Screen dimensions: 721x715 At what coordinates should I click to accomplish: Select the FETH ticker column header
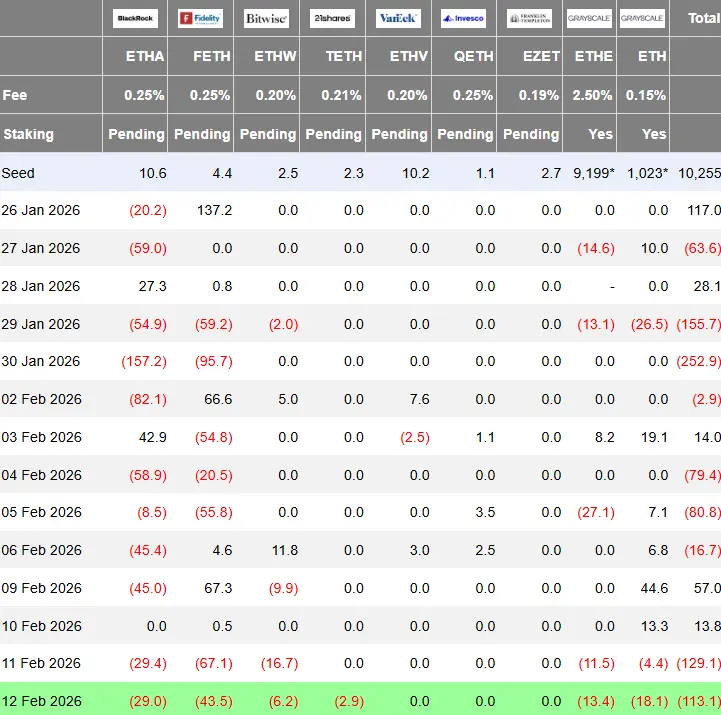click(x=212, y=57)
